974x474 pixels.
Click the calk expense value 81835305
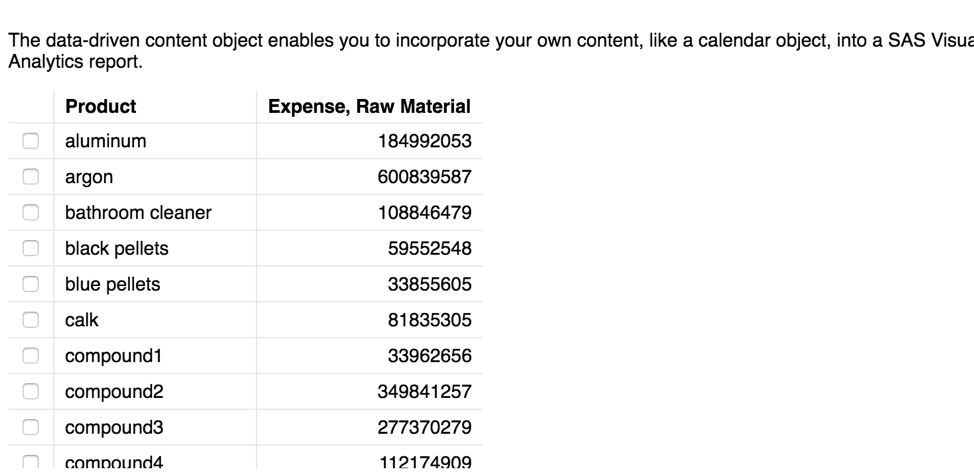click(x=430, y=321)
